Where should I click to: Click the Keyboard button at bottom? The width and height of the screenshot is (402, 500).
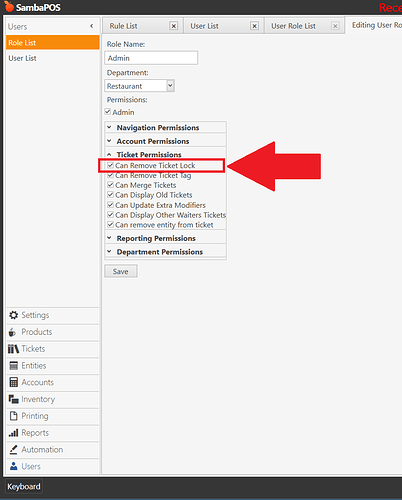pos(24,487)
